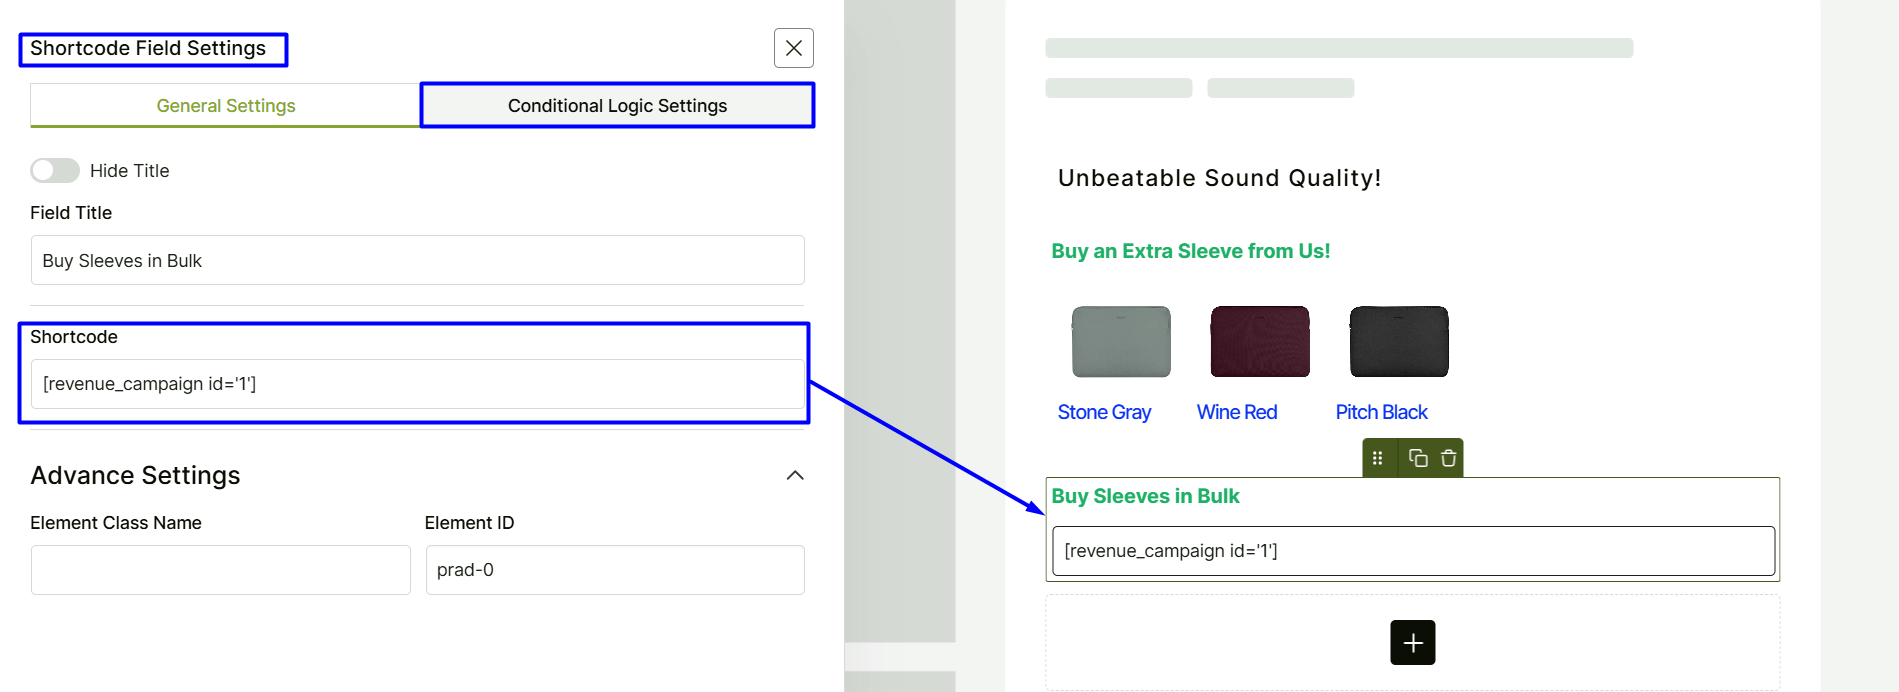Click the duplicate field icon
The image size is (1899, 692).
point(1417,458)
